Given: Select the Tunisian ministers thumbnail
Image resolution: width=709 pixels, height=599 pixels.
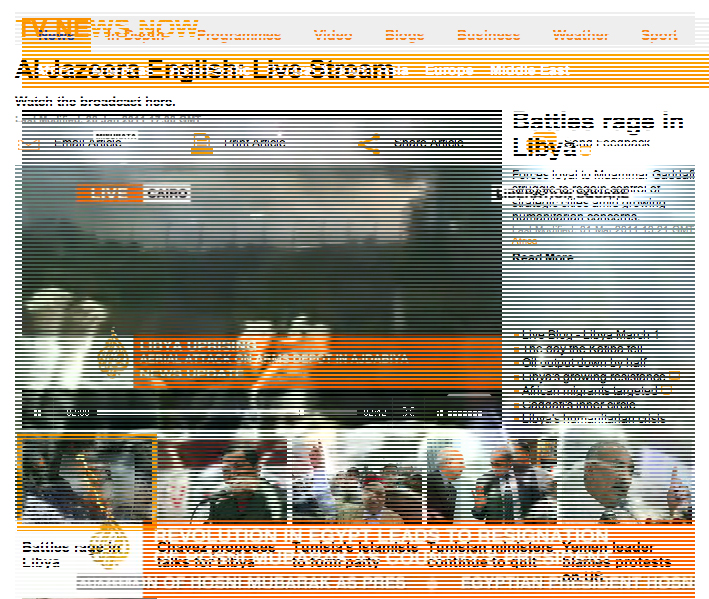Looking at the screenshot, I should click(492, 480).
